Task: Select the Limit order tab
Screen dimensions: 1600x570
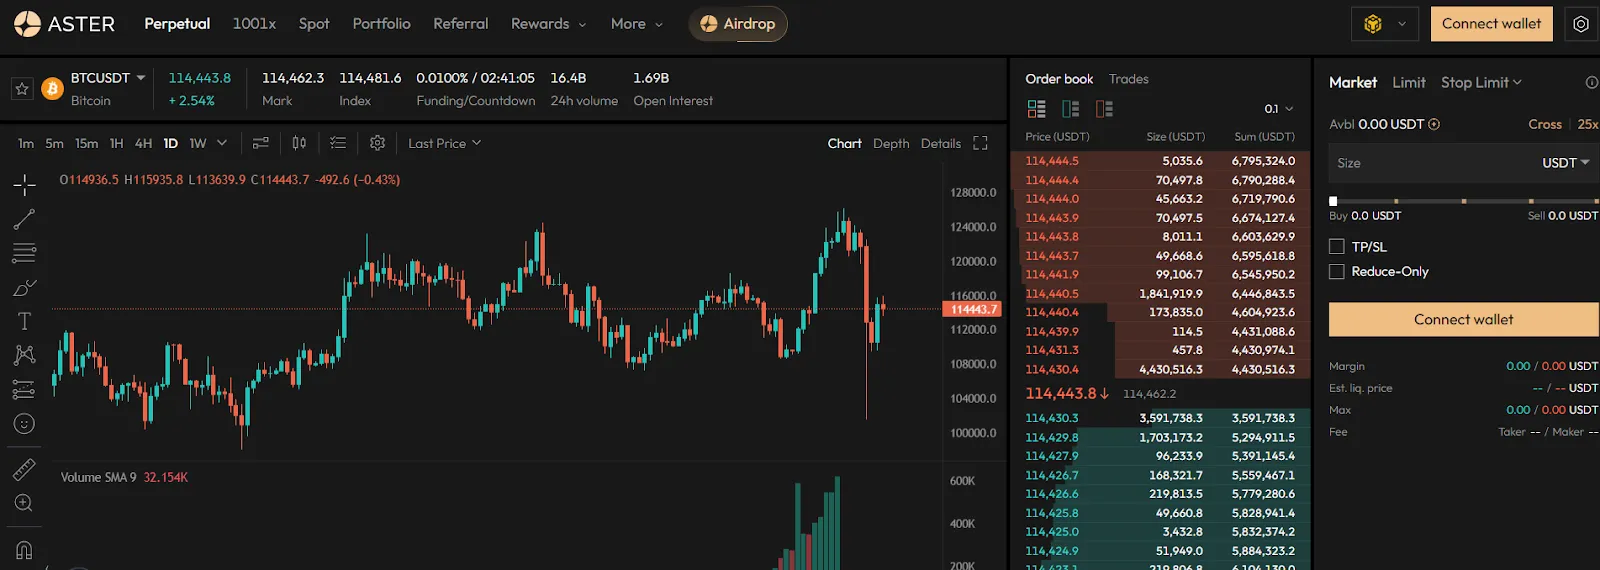Action: click(x=1409, y=82)
